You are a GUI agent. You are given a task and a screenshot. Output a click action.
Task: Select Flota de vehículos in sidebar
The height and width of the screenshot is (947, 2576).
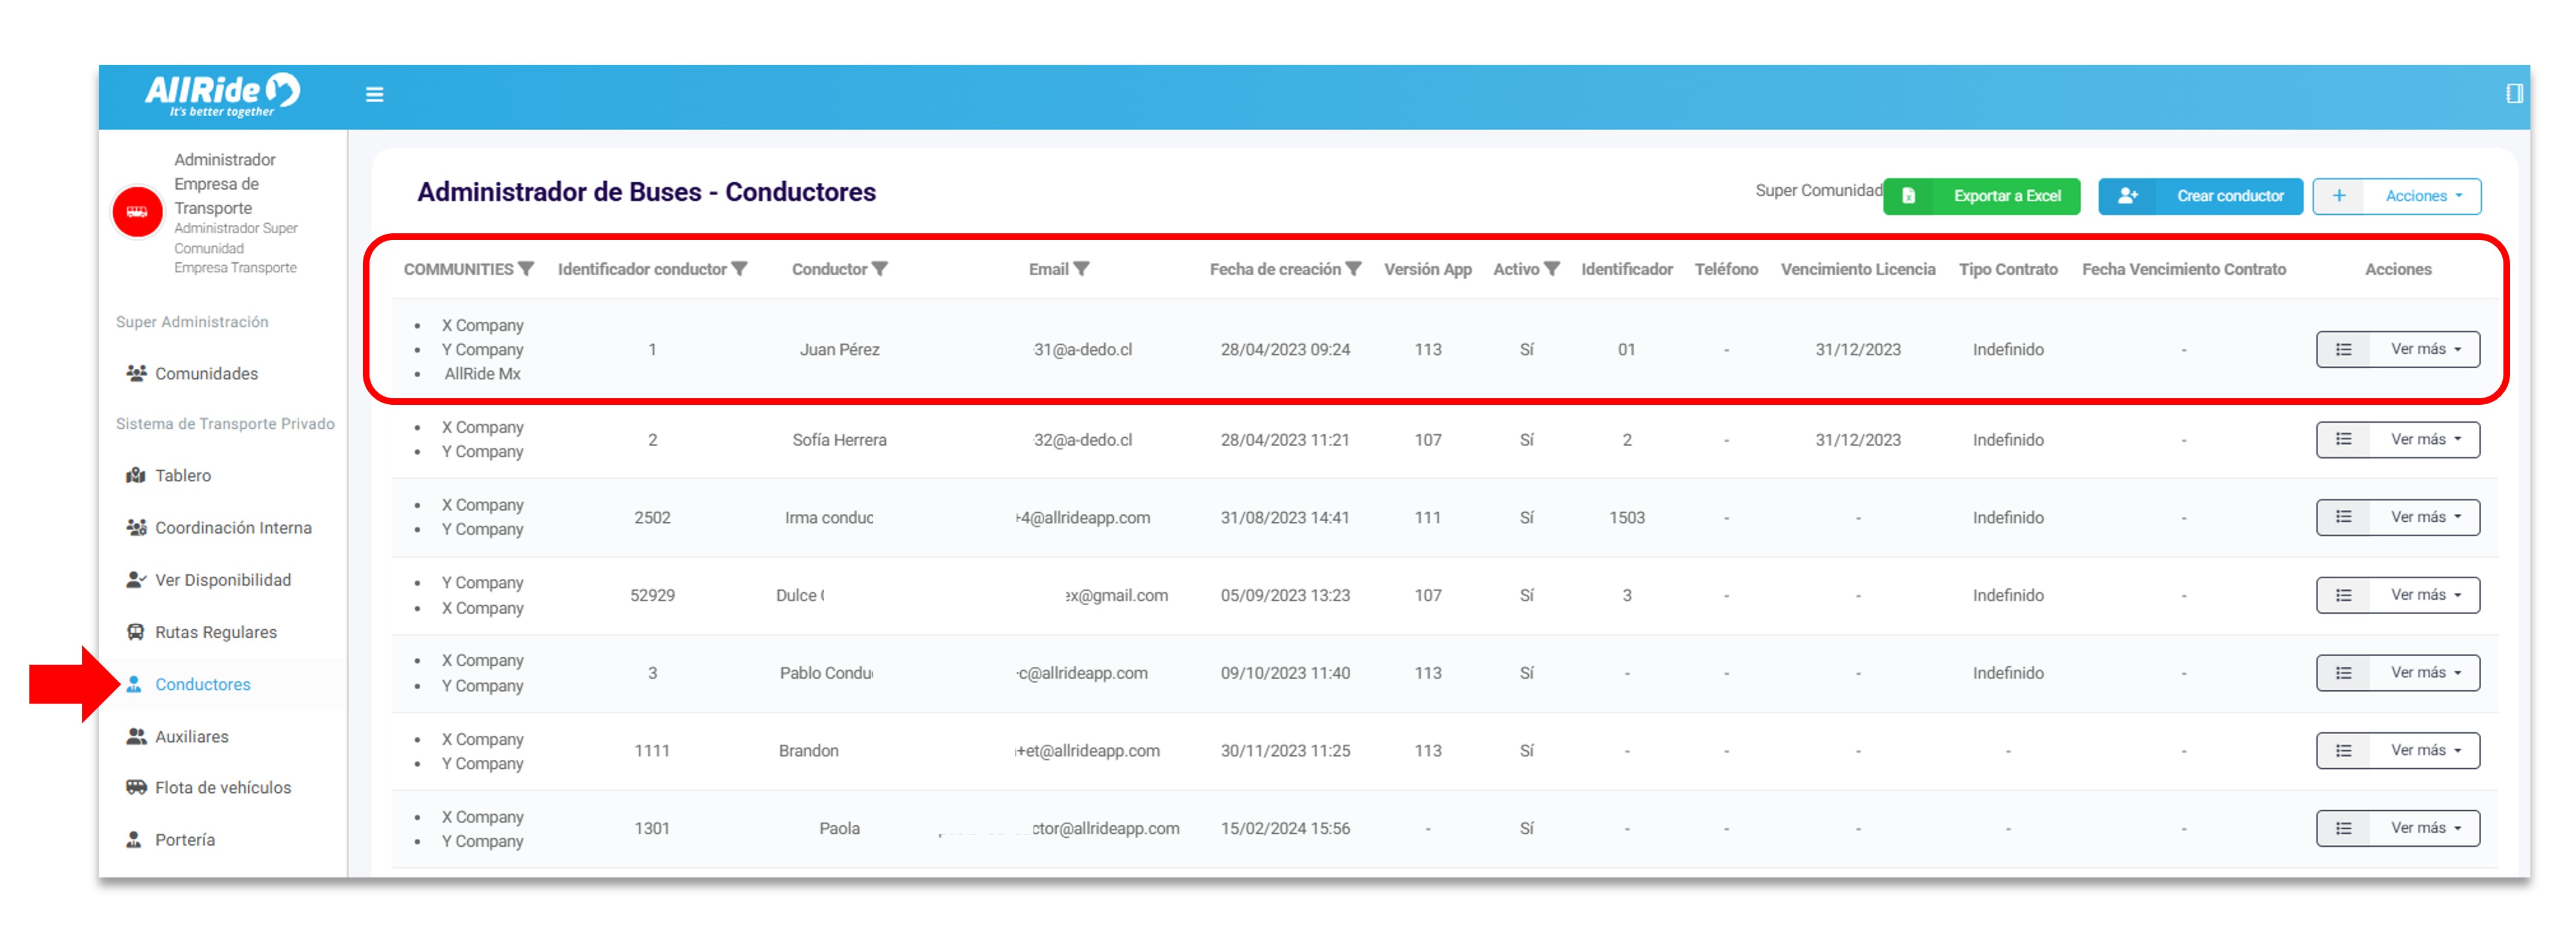[x=222, y=788]
